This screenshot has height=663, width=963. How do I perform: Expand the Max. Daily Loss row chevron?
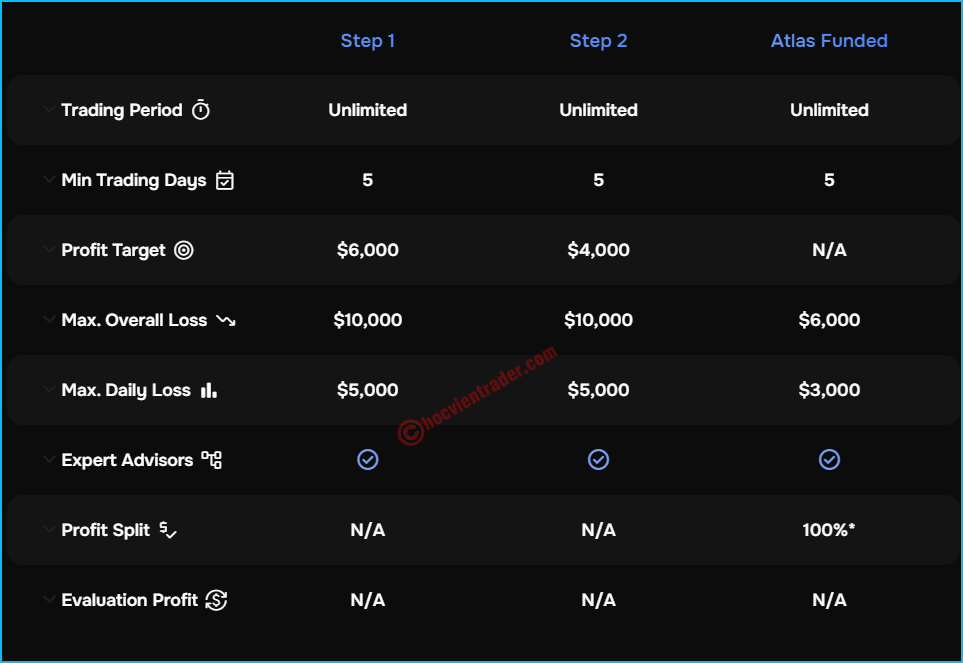click(49, 390)
